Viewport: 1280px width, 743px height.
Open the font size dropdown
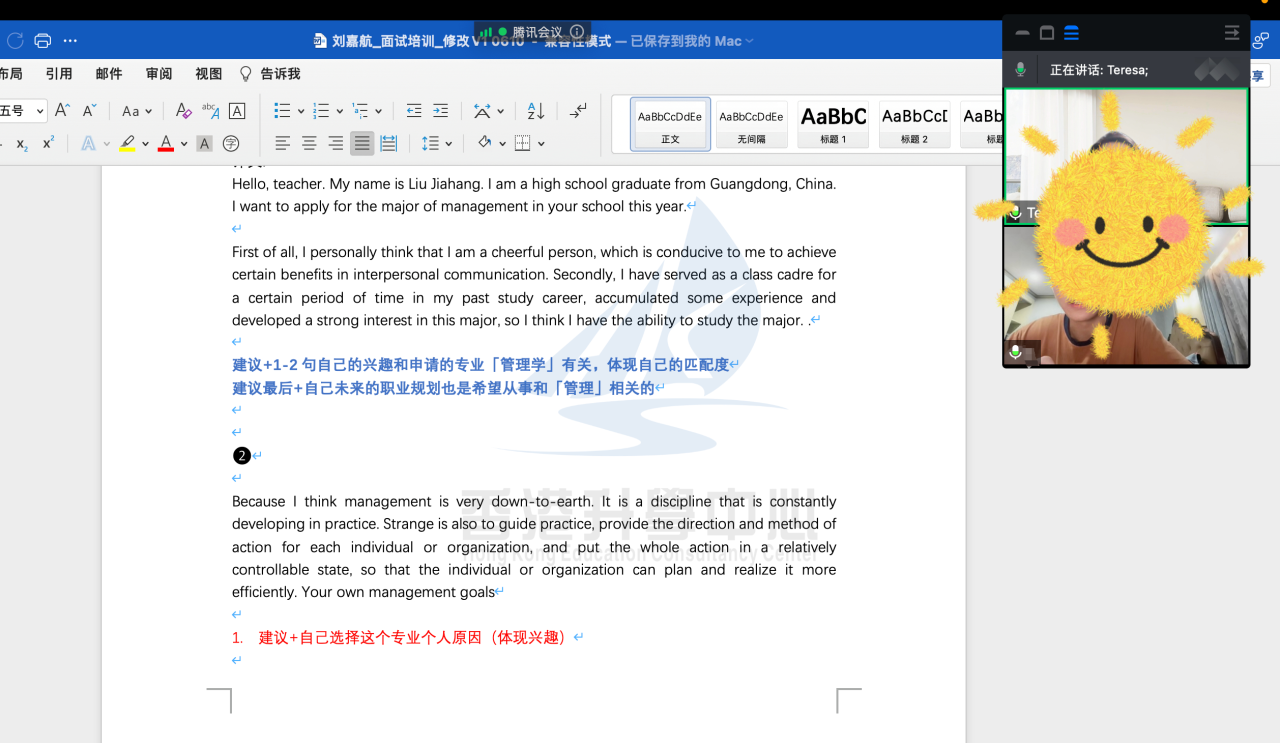point(40,112)
